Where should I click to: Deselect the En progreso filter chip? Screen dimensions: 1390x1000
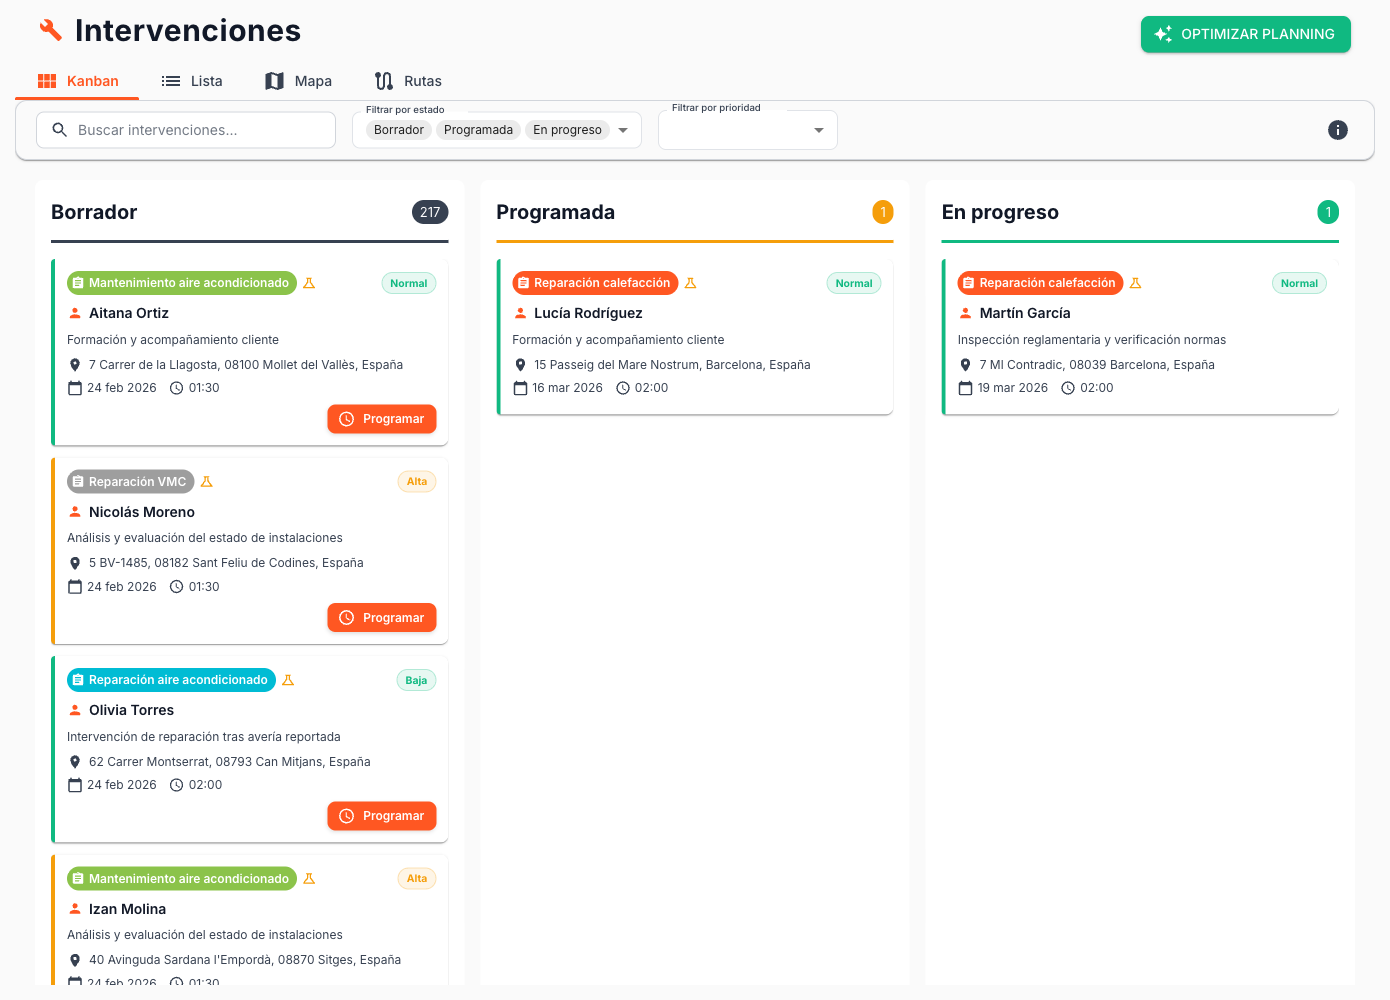click(570, 129)
